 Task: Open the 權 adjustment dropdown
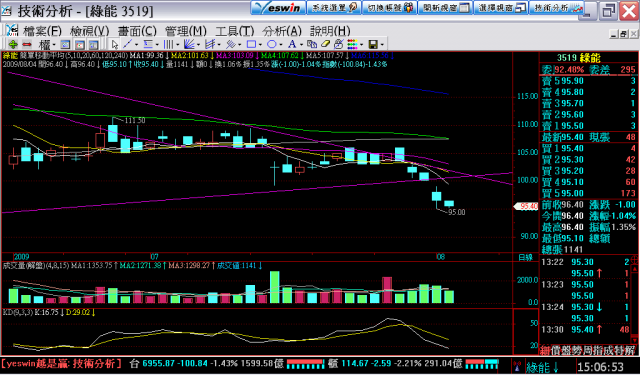47,44
